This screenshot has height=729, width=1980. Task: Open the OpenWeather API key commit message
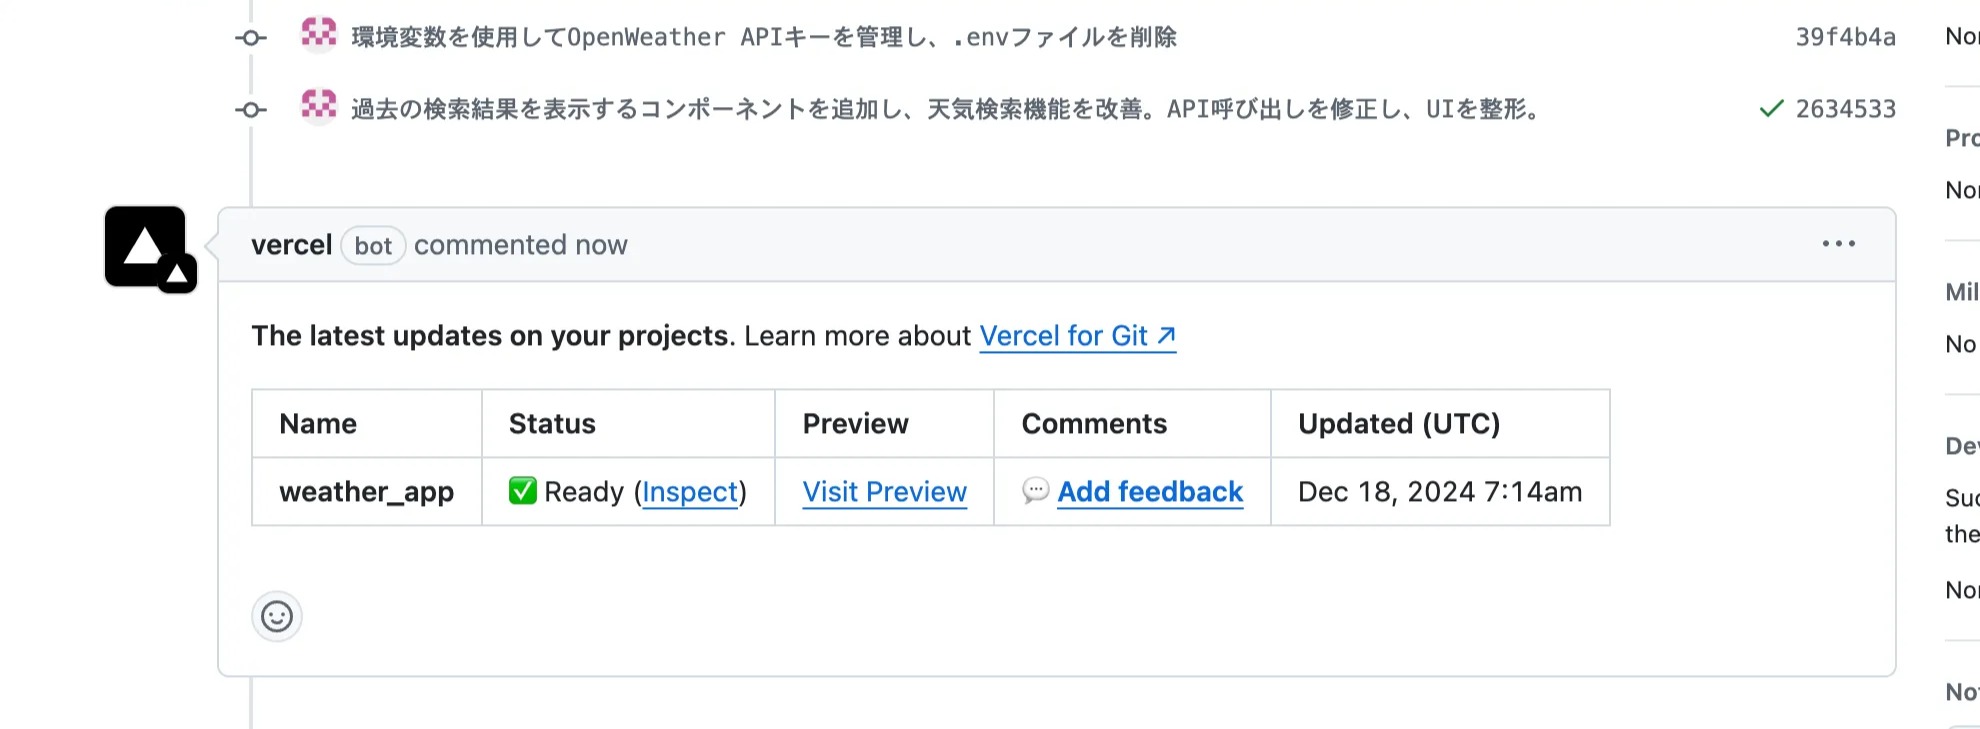763,37
